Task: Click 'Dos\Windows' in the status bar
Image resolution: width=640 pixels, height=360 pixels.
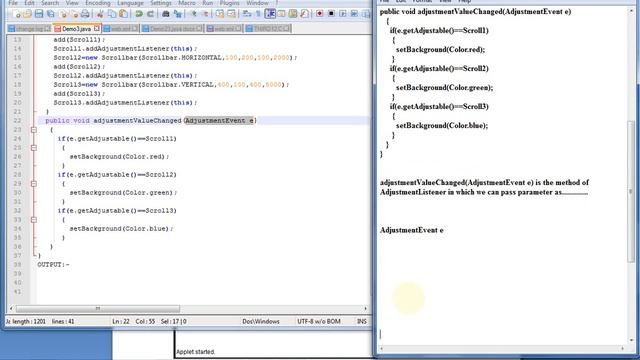Action: click(x=261, y=322)
